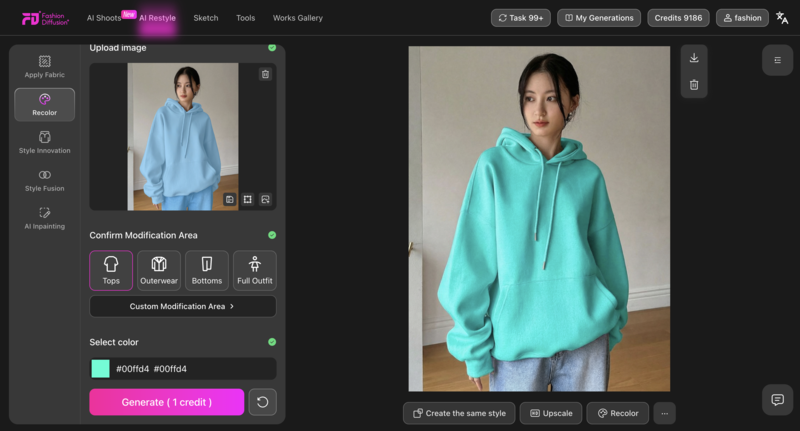The width and height of the screenshot is (800, 431).
Task: Open My Generations
Action: tap(599, 18)
